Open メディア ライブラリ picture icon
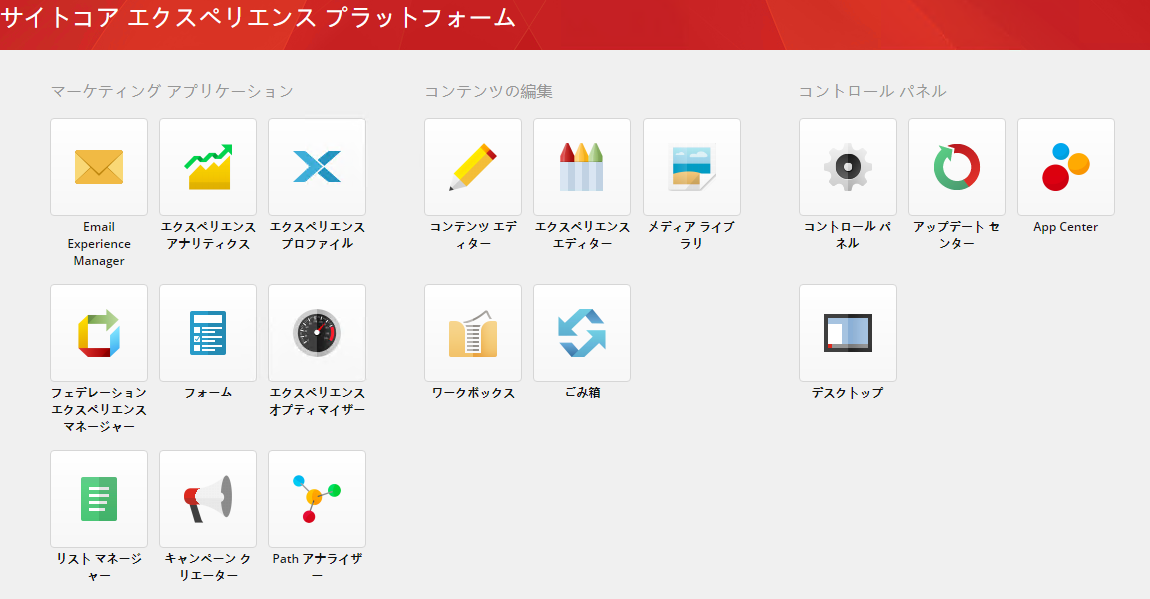This screenshot has width=1150, height=599. click(x=692, y=167)
